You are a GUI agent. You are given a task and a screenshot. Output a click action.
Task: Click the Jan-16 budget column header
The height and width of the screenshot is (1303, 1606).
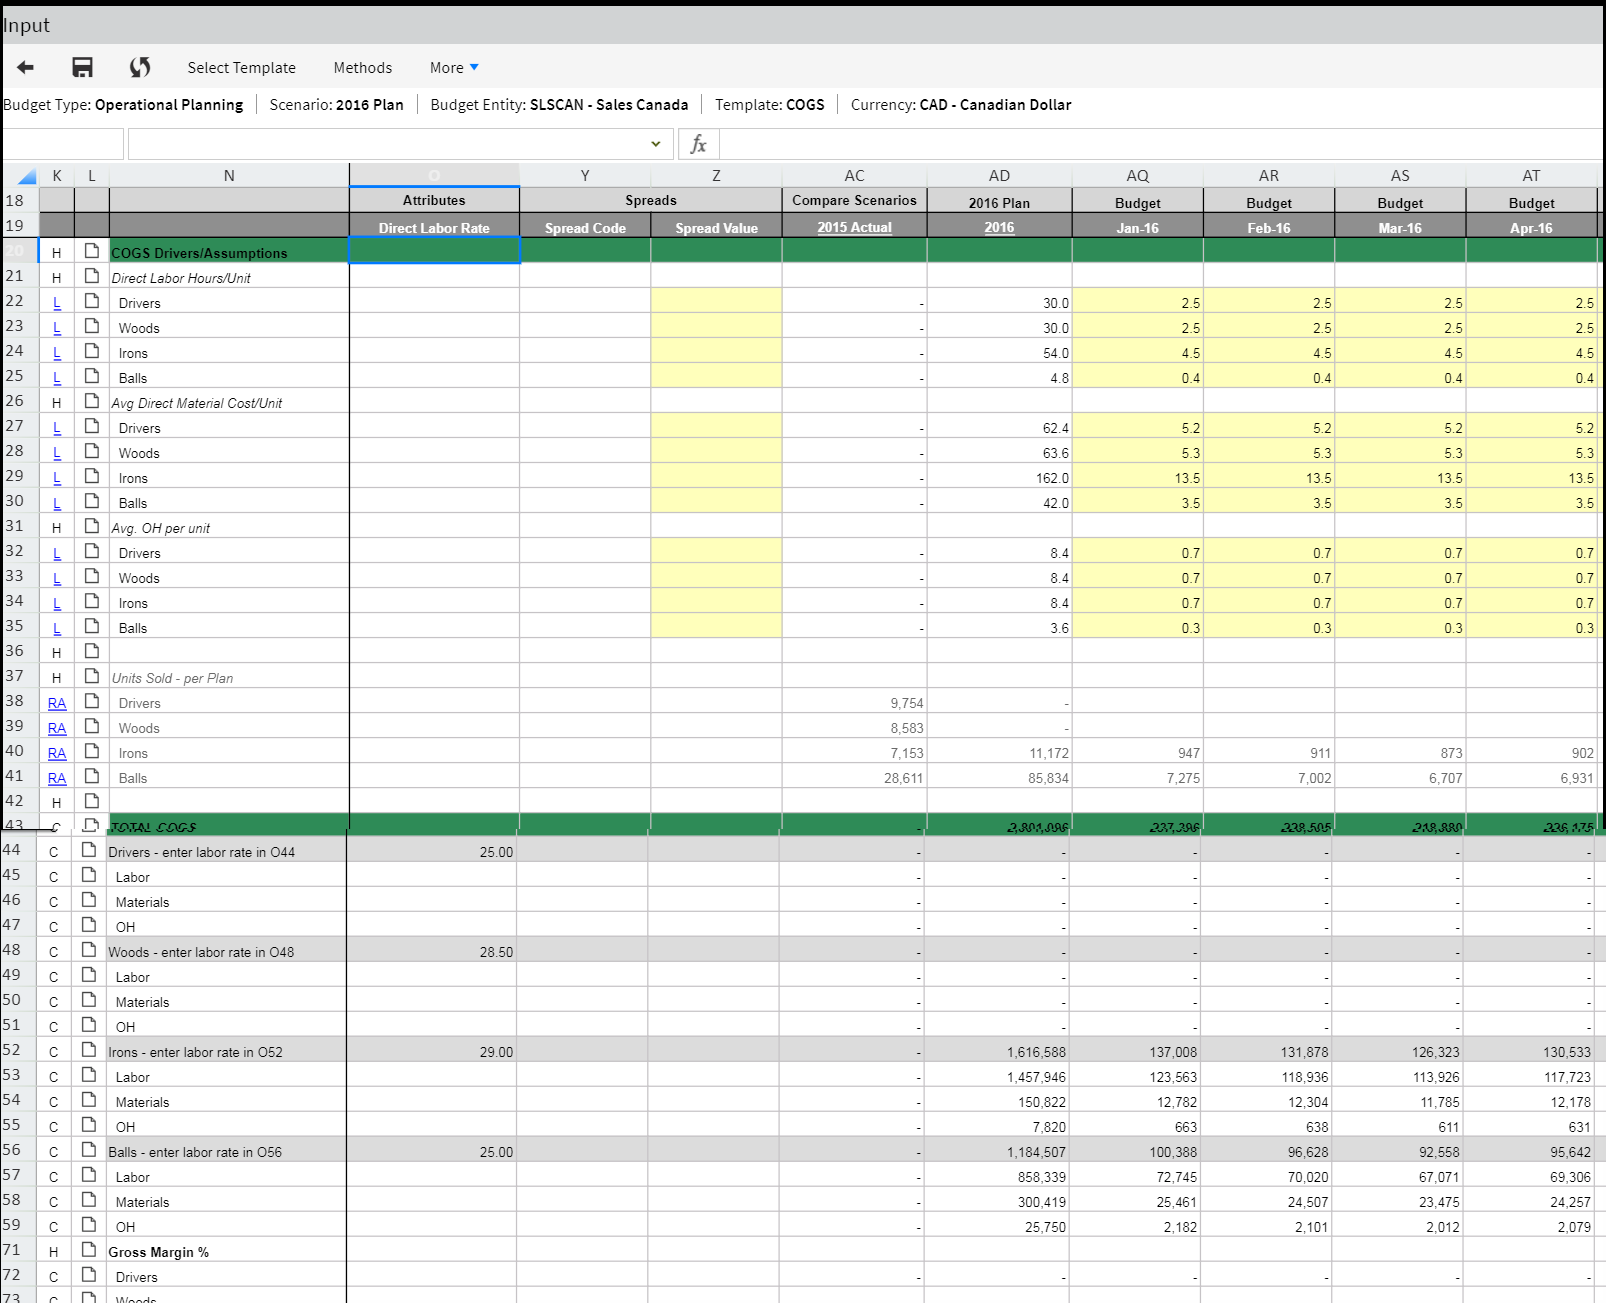1138,228
